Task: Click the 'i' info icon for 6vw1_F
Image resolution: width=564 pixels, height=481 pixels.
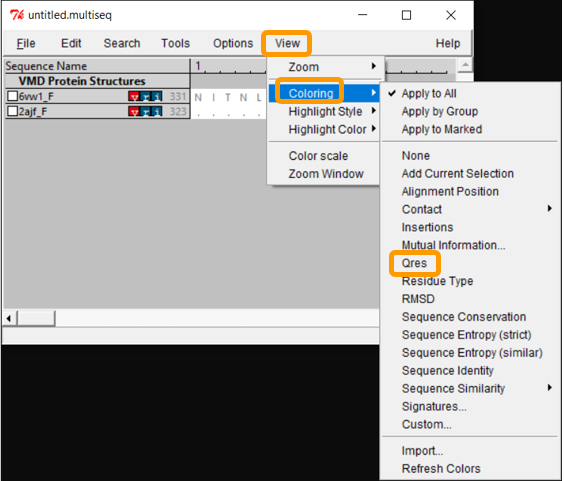Action: [x=156, y=96]
